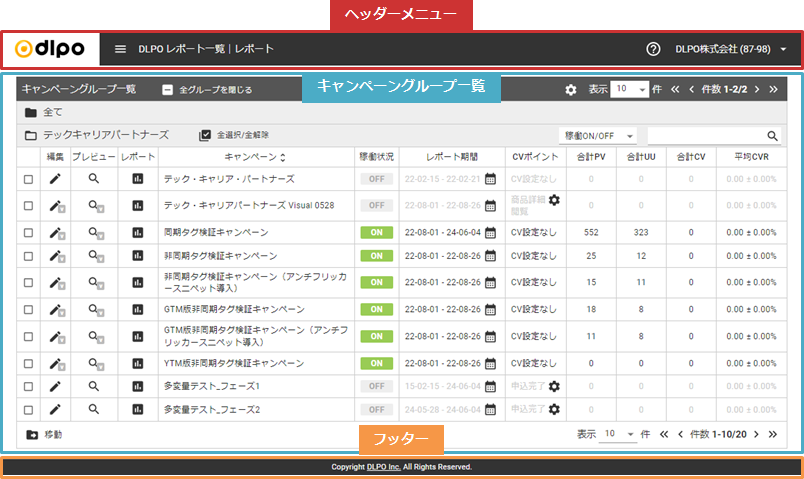
Task: Click search magnifier in the filter box
Action: tap(772, 136)
